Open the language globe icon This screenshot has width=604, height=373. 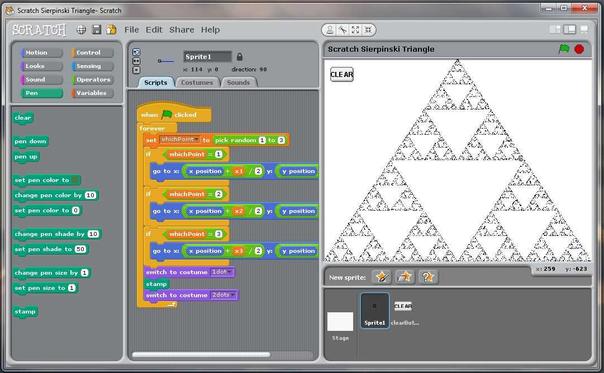point(81,30)
